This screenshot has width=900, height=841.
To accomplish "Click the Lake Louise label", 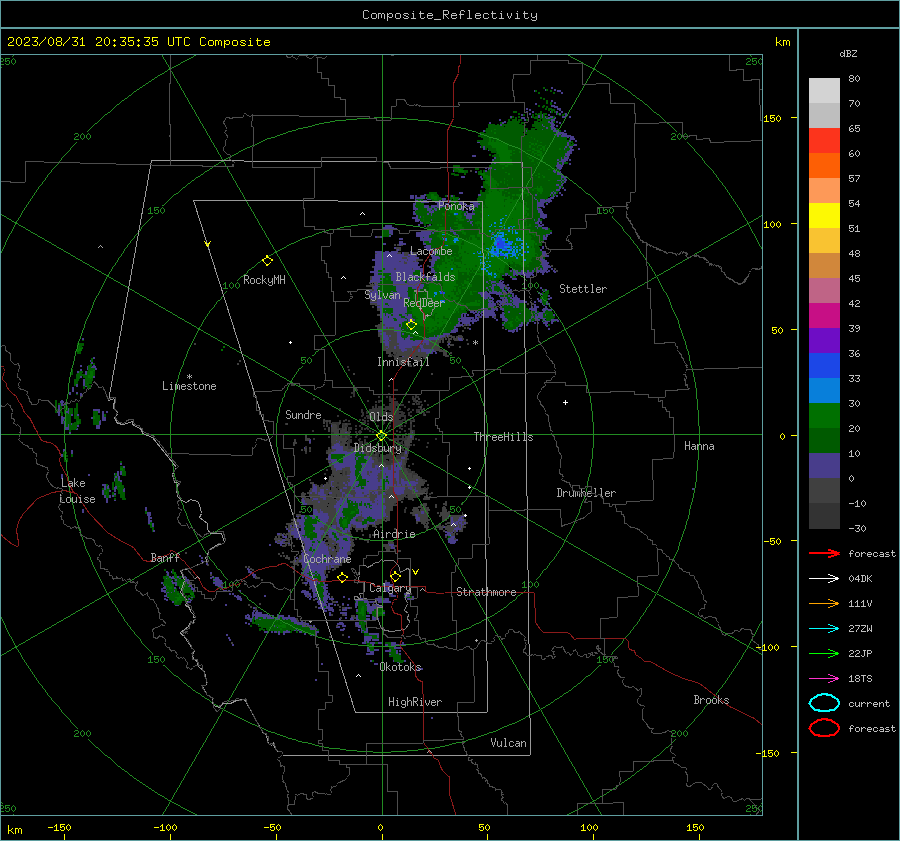I will [77, 491].
